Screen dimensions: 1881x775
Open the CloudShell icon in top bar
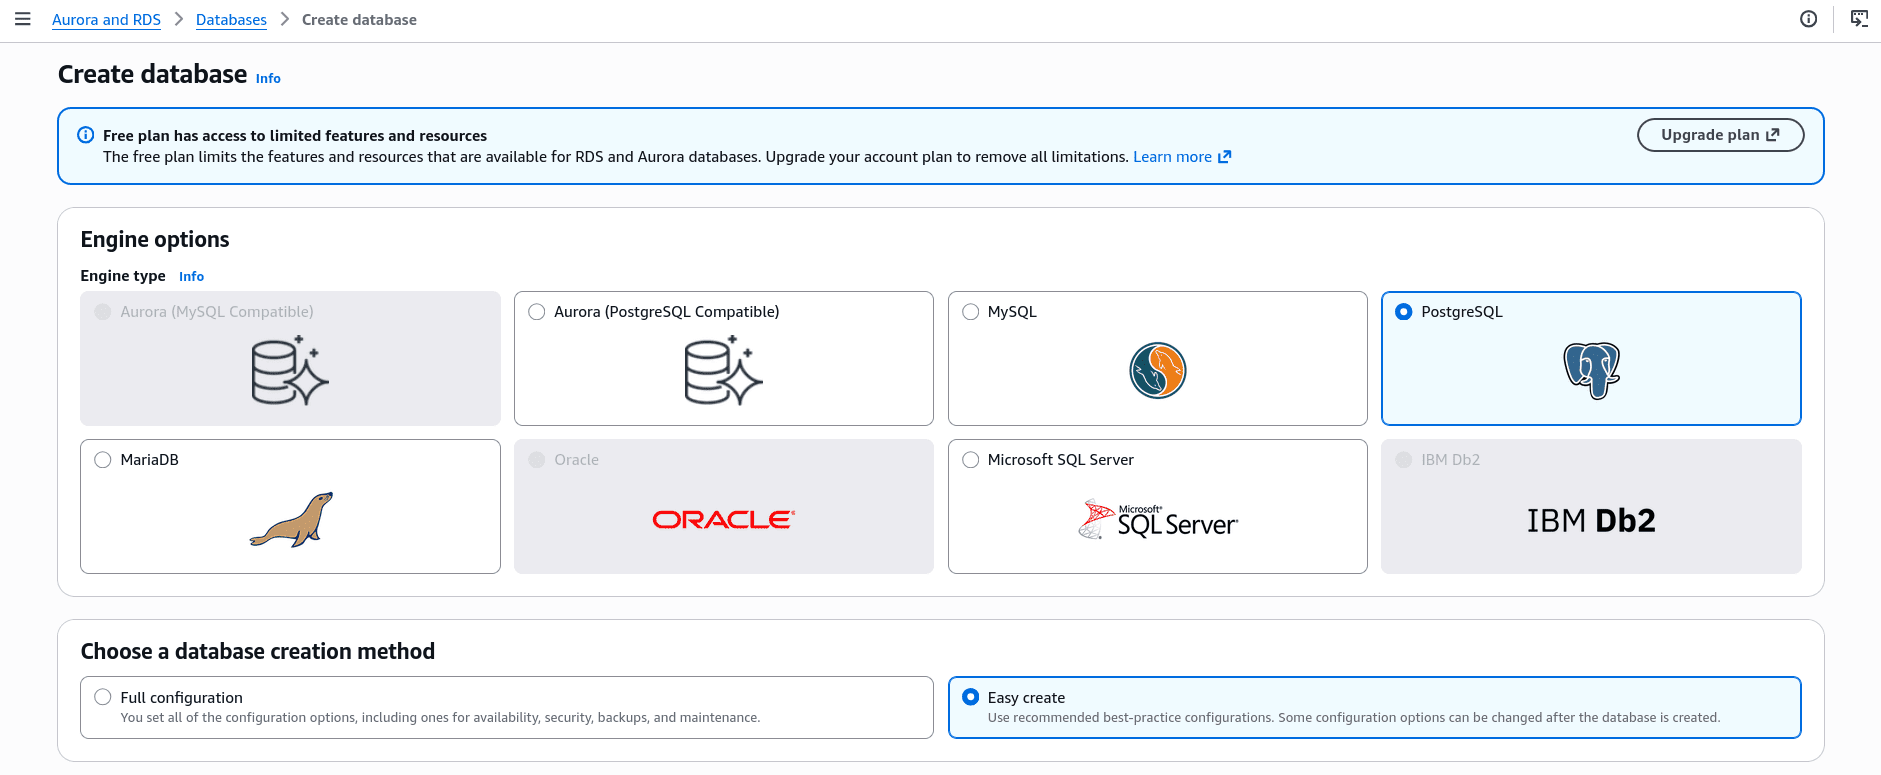pos(1859,19)
